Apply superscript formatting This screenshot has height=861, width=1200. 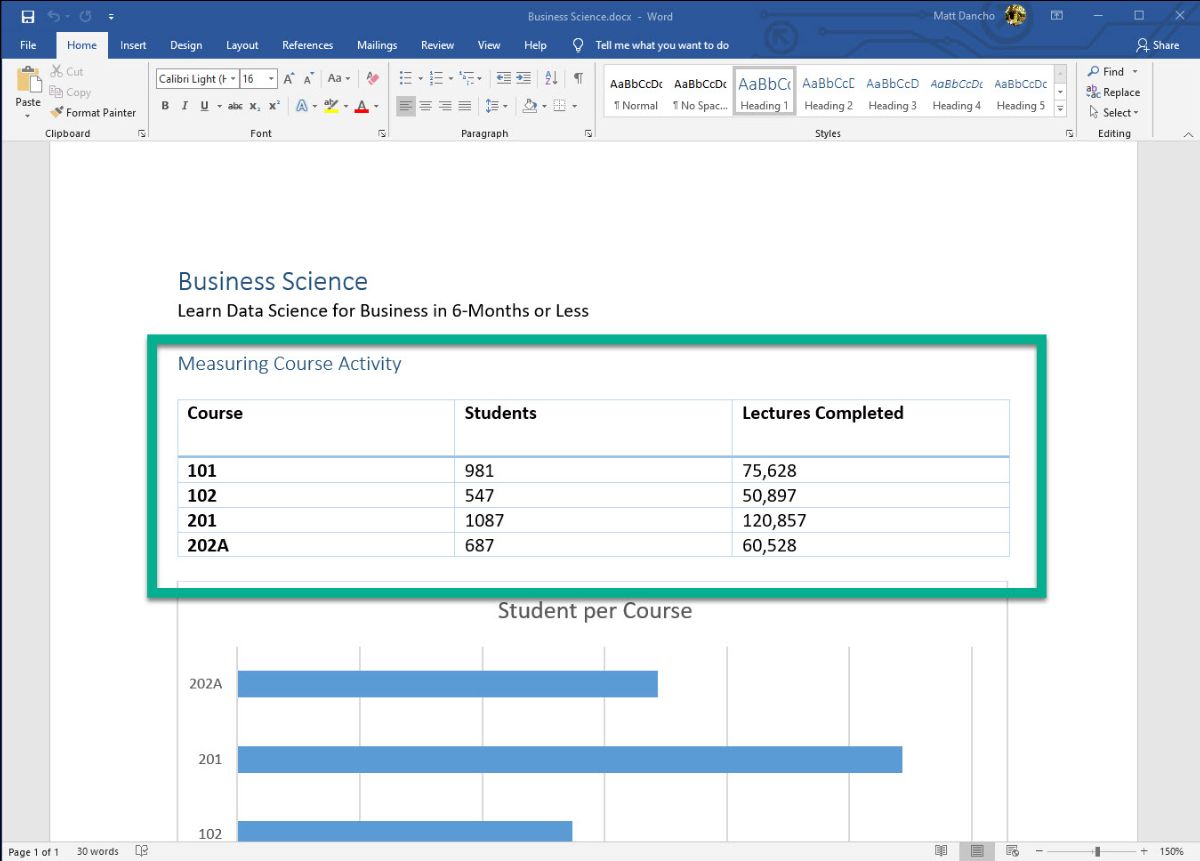pos(274,106)
